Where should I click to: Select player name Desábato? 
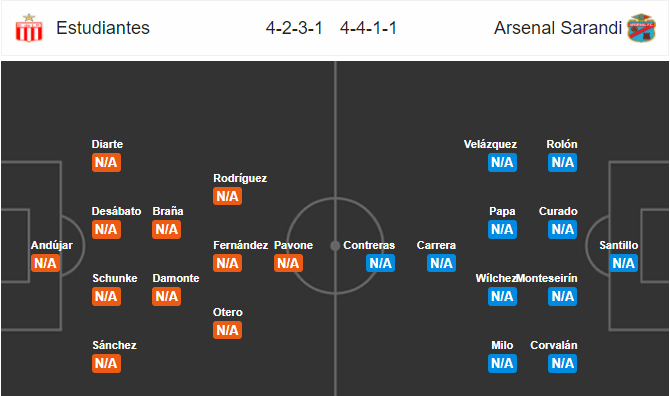click(x=116, y=211)
